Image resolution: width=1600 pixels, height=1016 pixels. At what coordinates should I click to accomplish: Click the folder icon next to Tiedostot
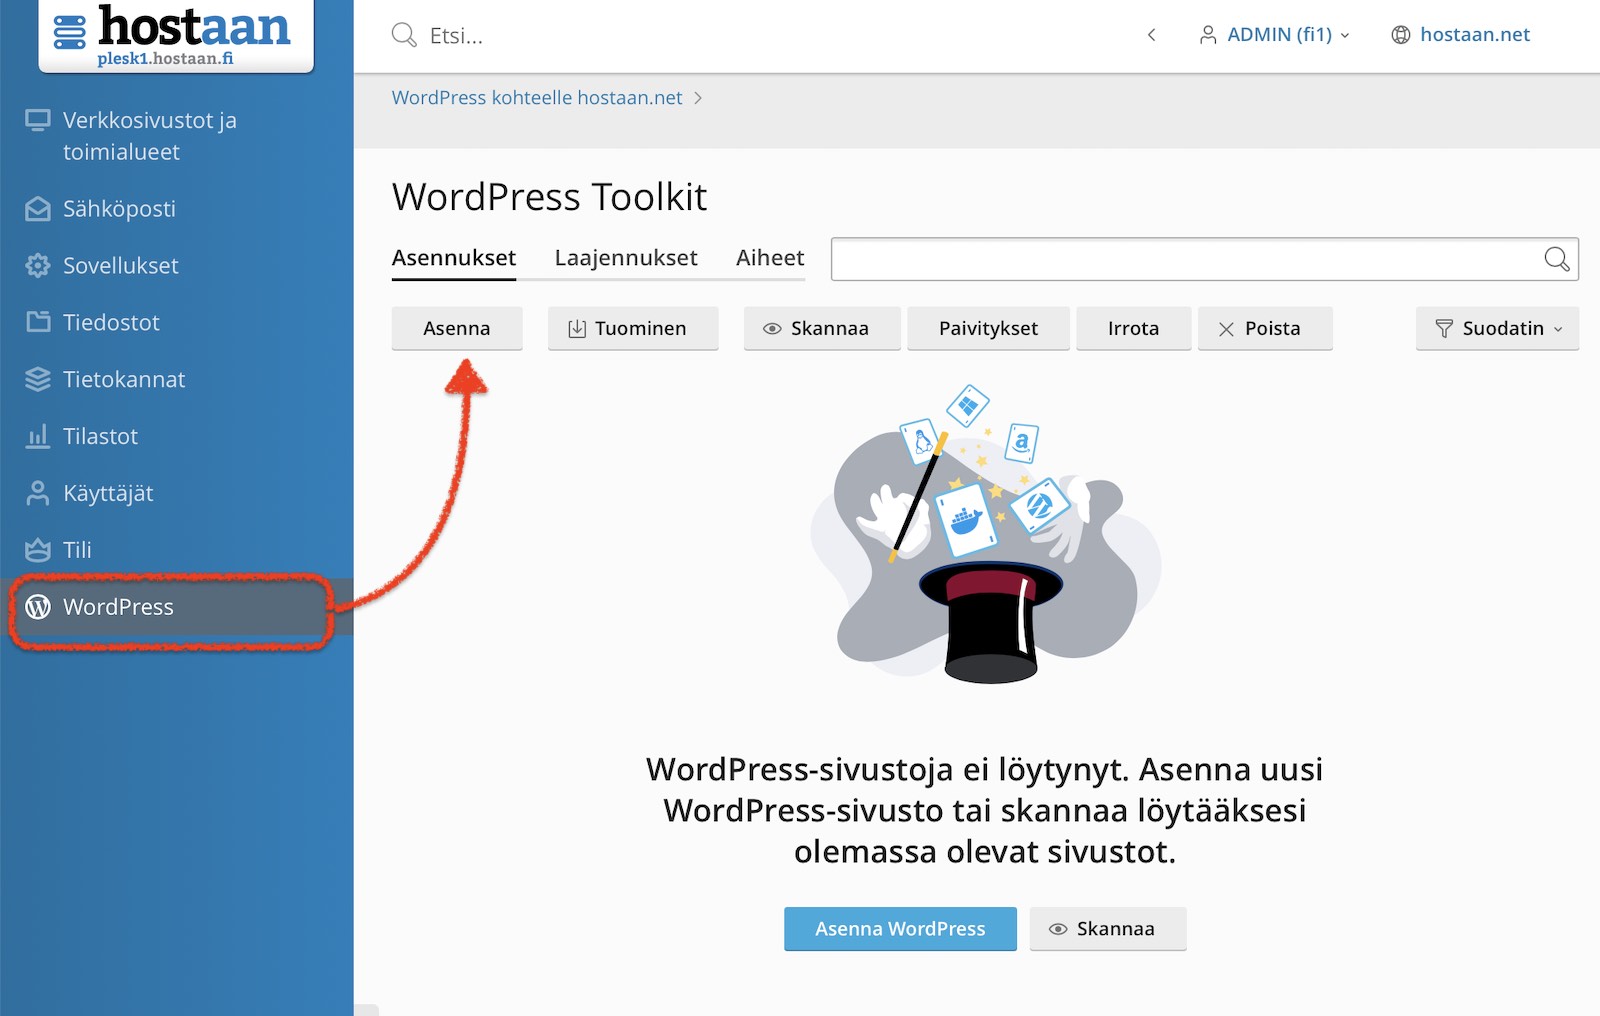click(x=38, y=322)
